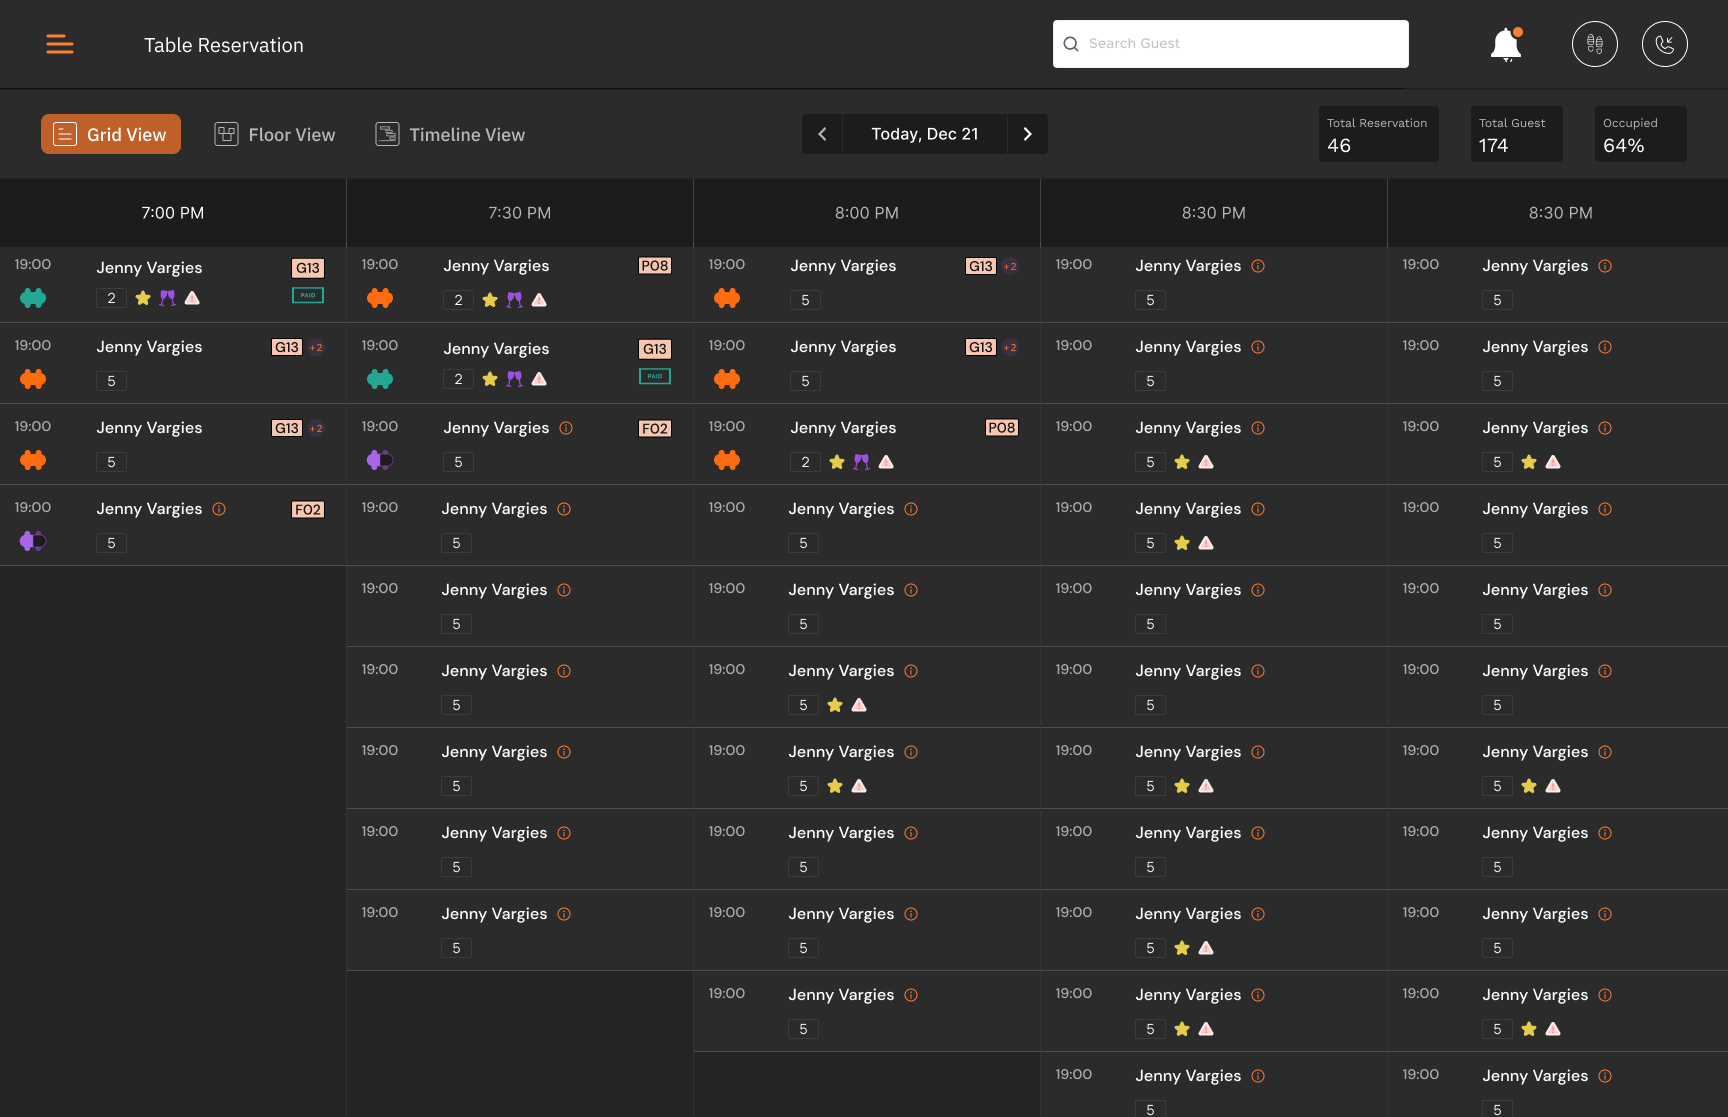Click warning triangle in 8:00 PM PO8 row

(x=887, y=462)
